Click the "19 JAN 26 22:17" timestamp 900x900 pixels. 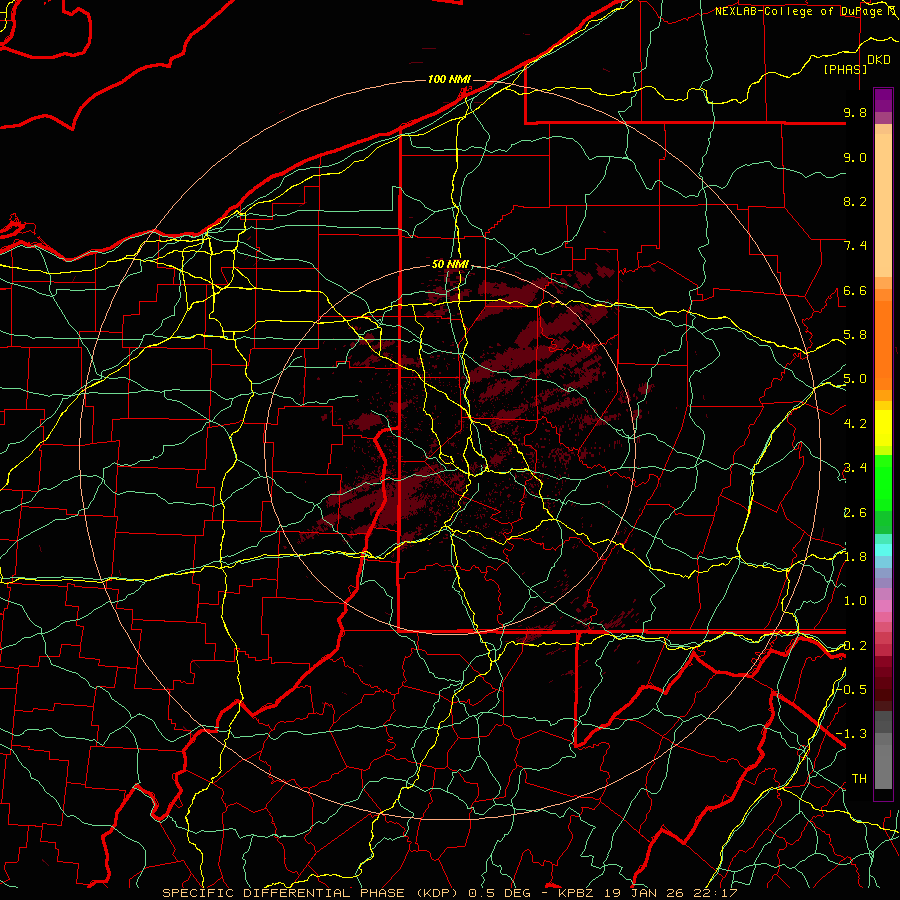coord(672,893)
